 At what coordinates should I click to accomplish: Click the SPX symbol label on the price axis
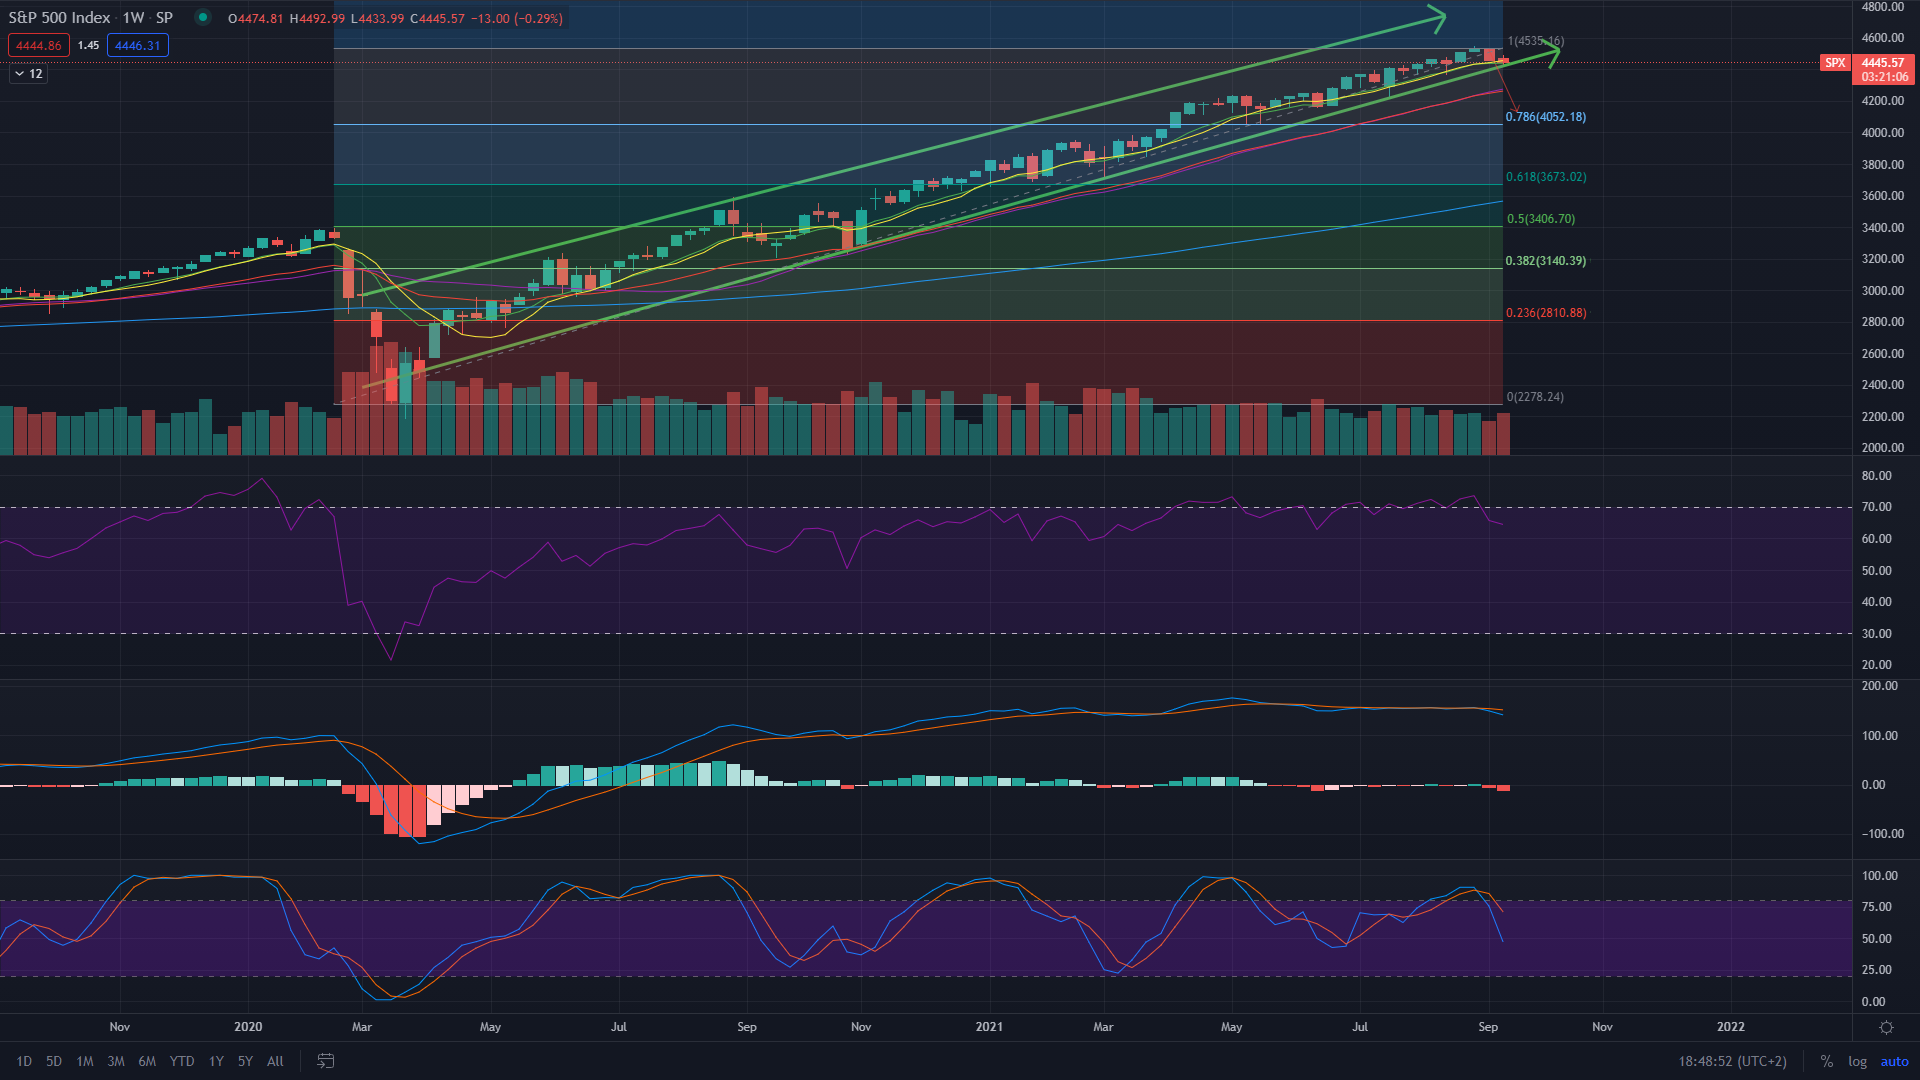click(x=1834, y=63)
